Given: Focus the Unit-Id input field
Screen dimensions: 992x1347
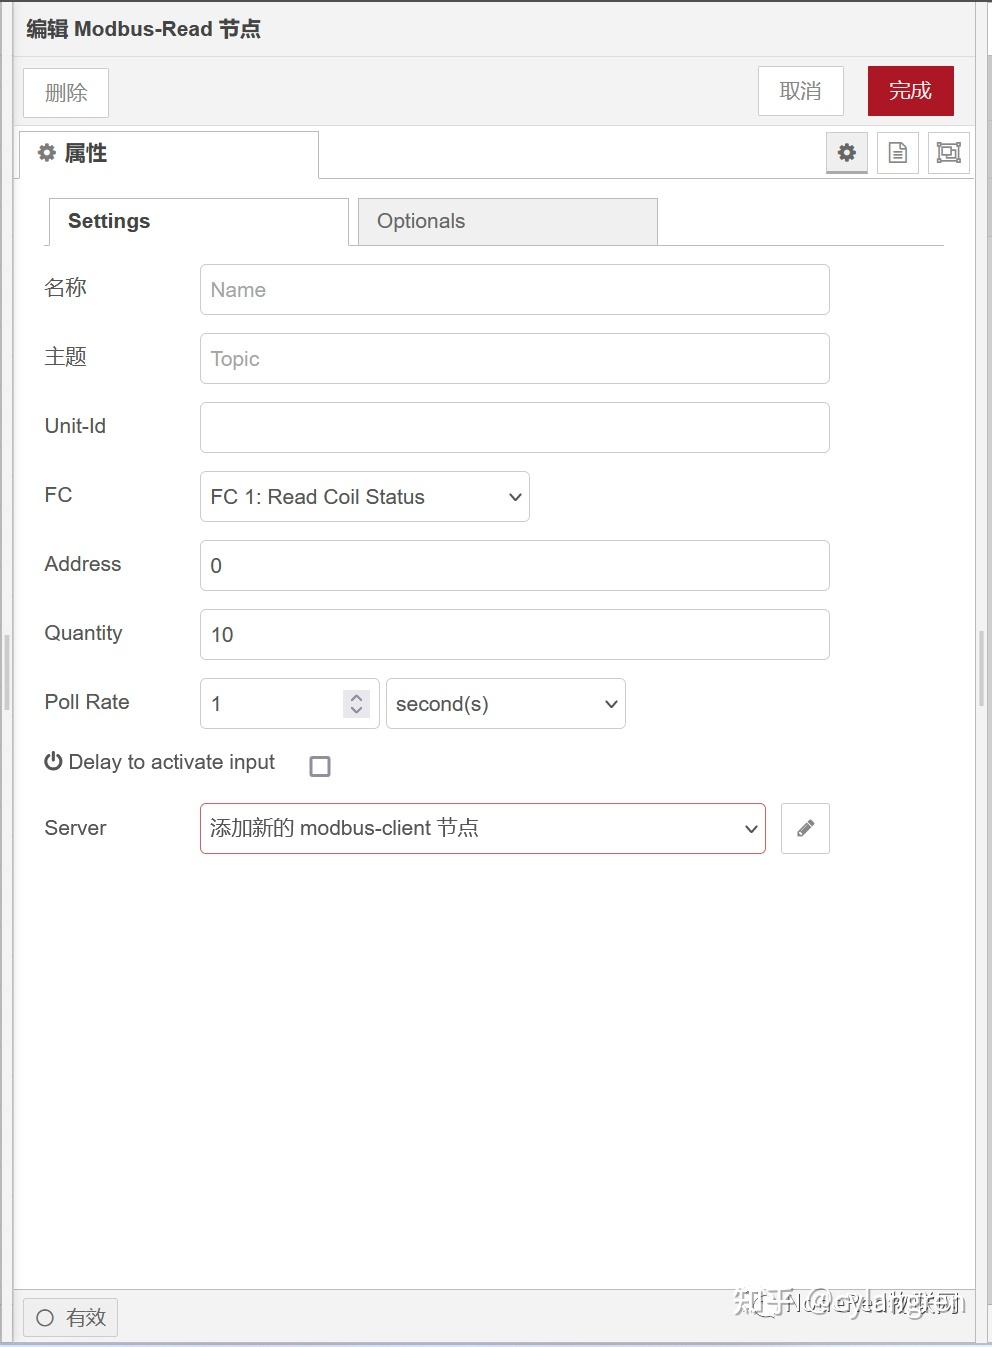Looking at the screenshot, I should 515,428.
